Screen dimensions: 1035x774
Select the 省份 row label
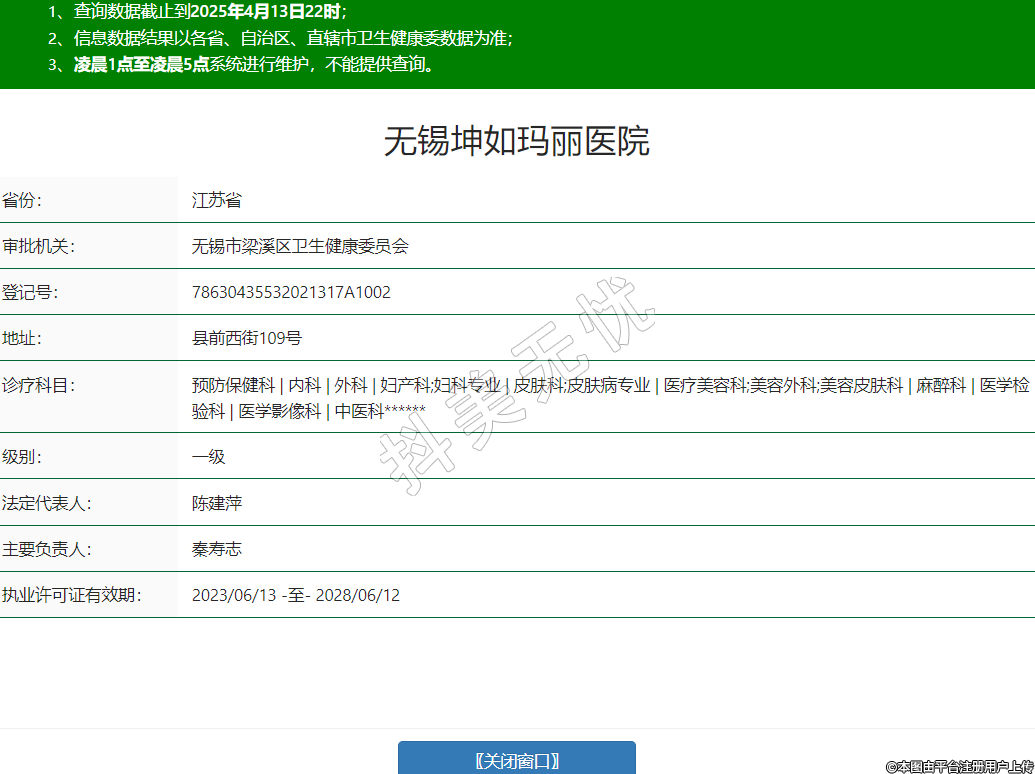tap(22, 200)
